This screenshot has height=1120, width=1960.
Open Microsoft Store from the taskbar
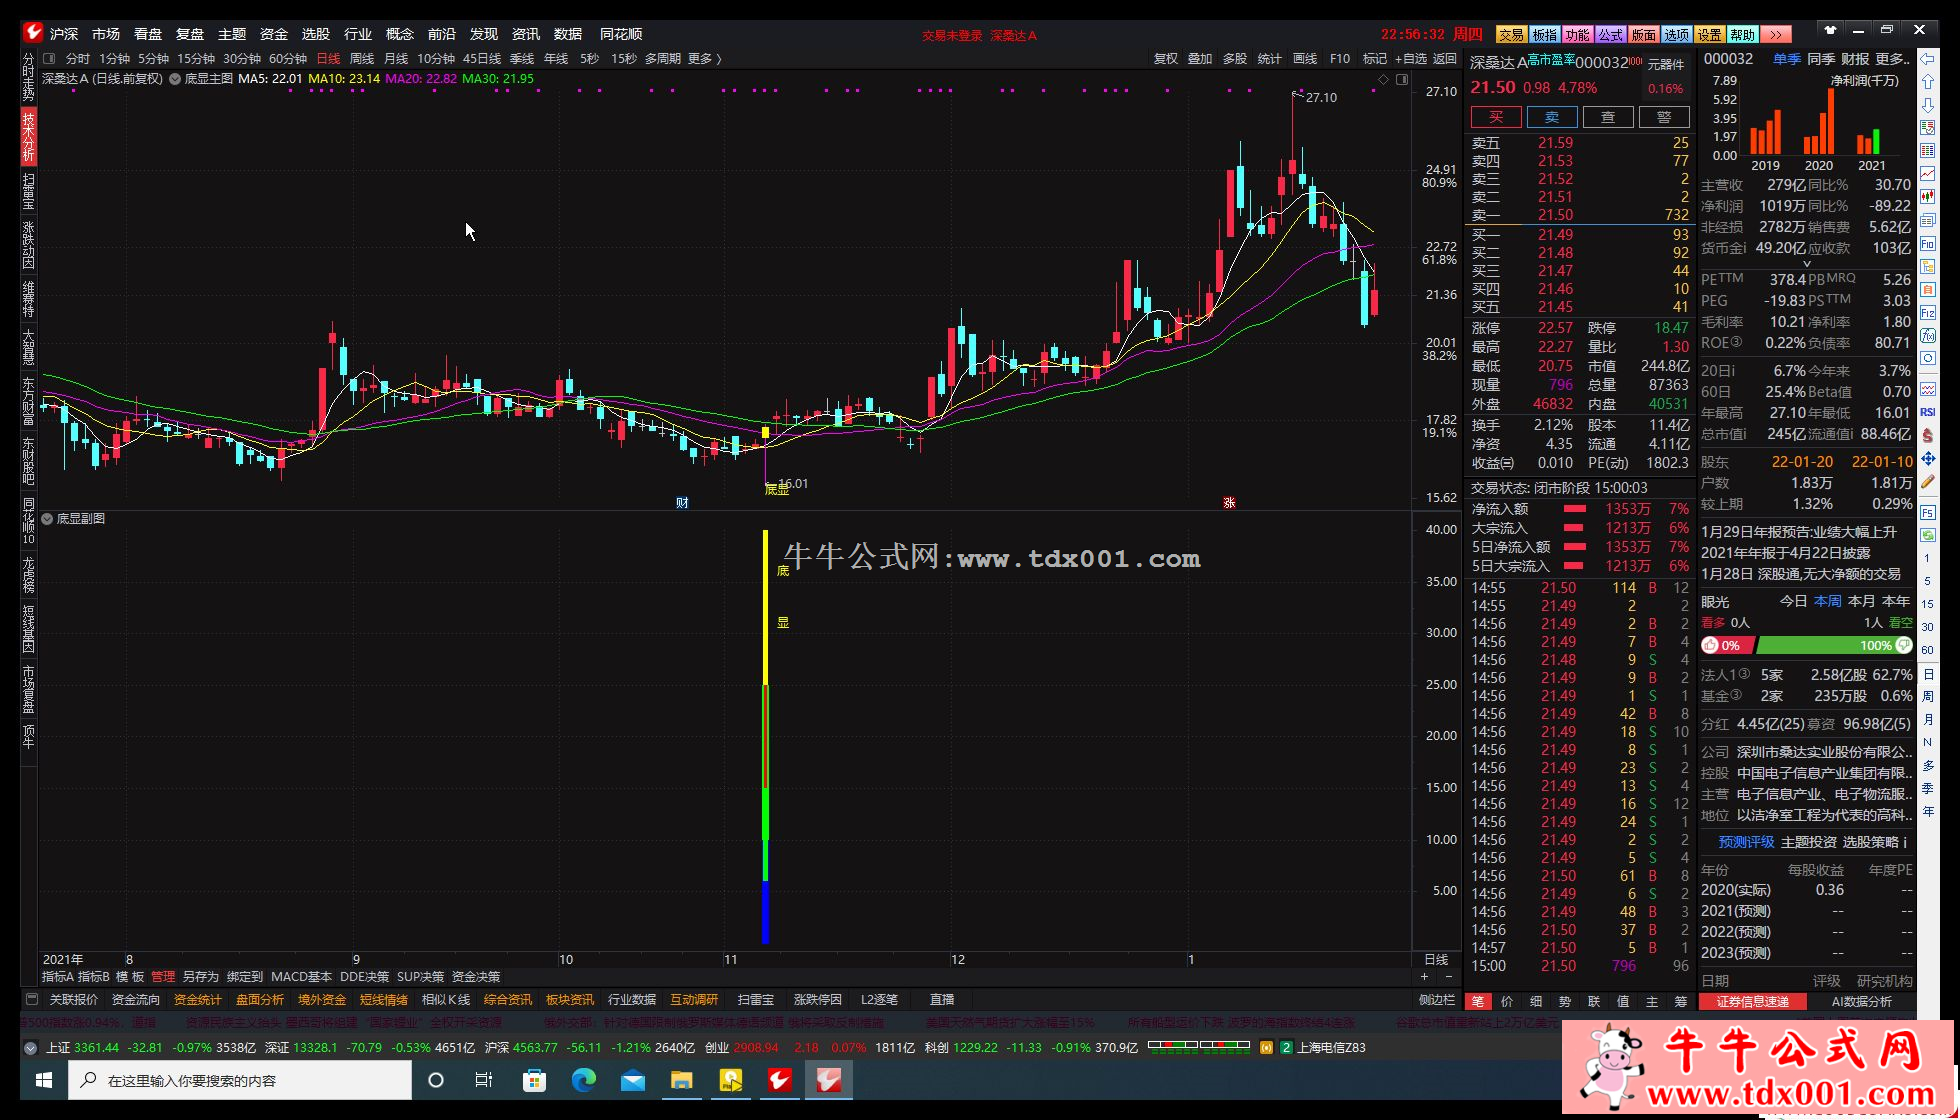pos(534,1080)
